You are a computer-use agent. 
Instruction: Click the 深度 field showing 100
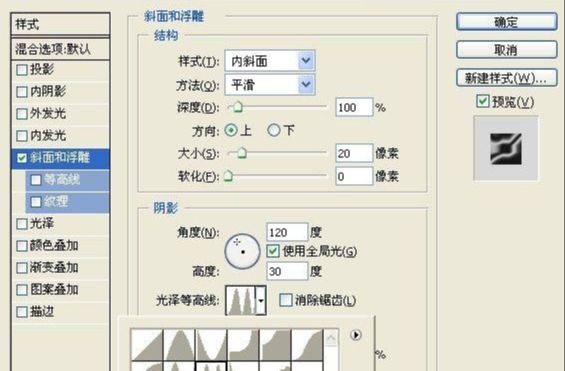(354, 107)
